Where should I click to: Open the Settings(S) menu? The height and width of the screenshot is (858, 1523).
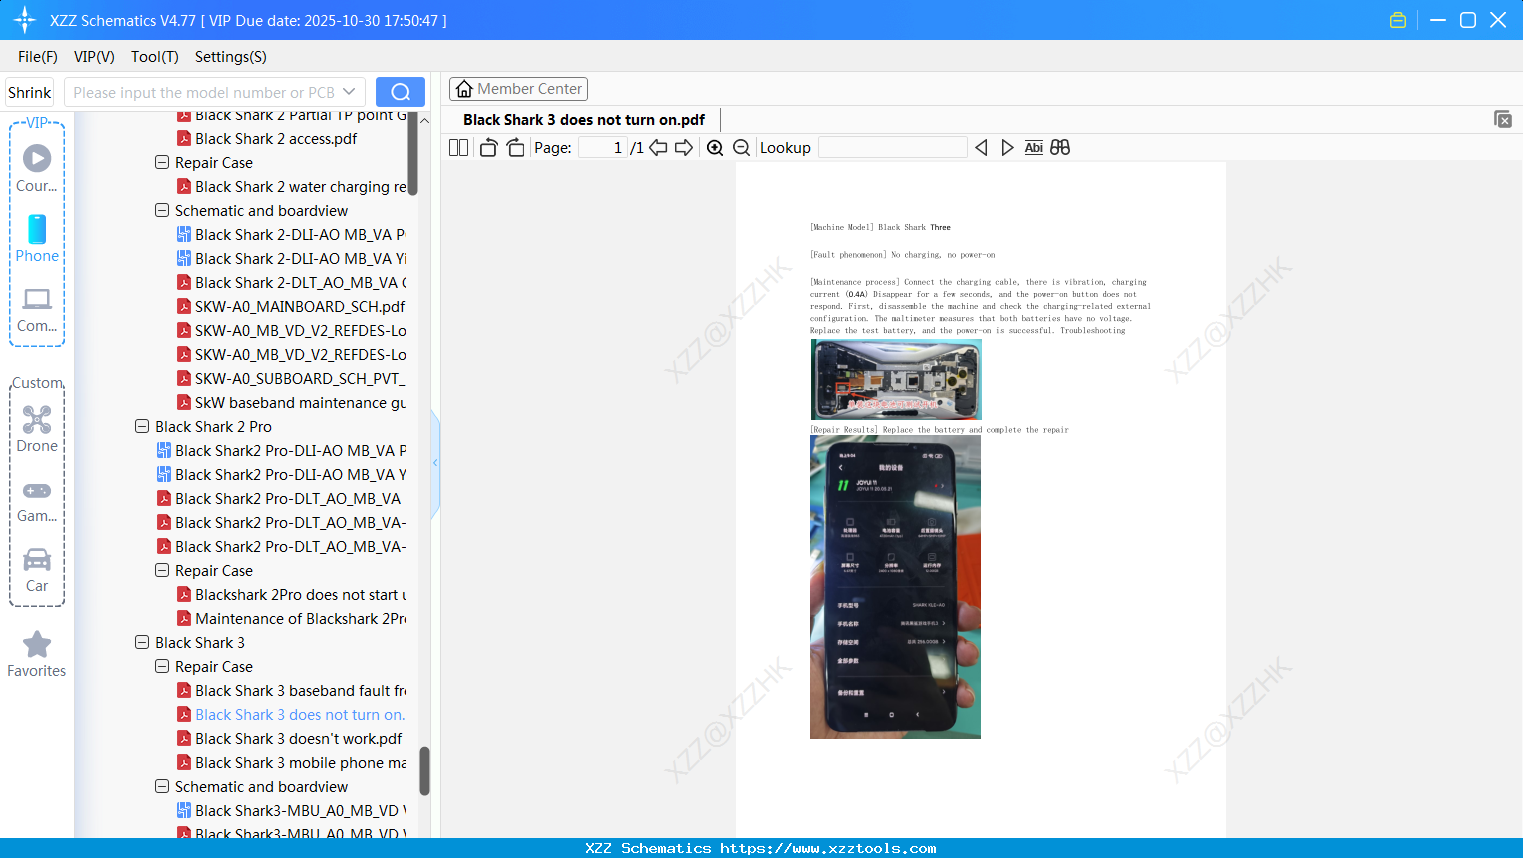pos(231,57)
